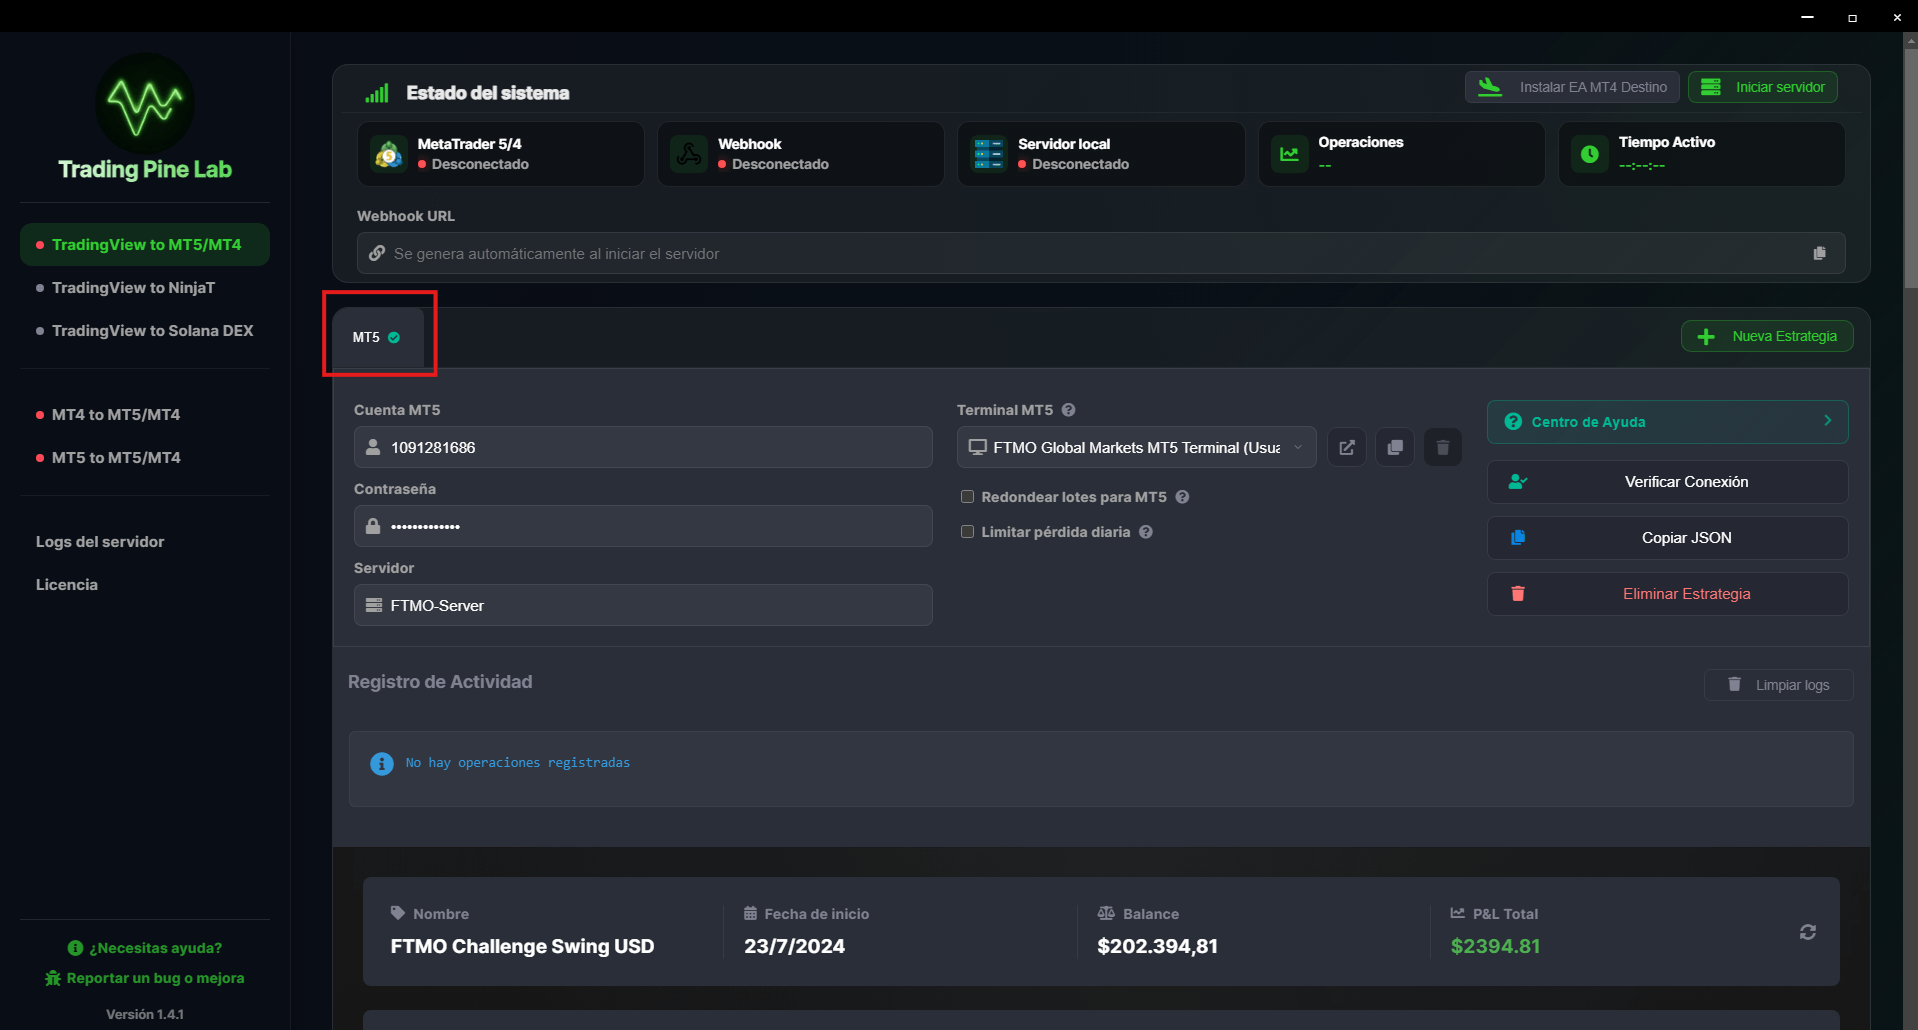This screenshot has width=1918, height=1030.
Task: Open Reportar un bug o mejora link
Action: pos(155,978)
